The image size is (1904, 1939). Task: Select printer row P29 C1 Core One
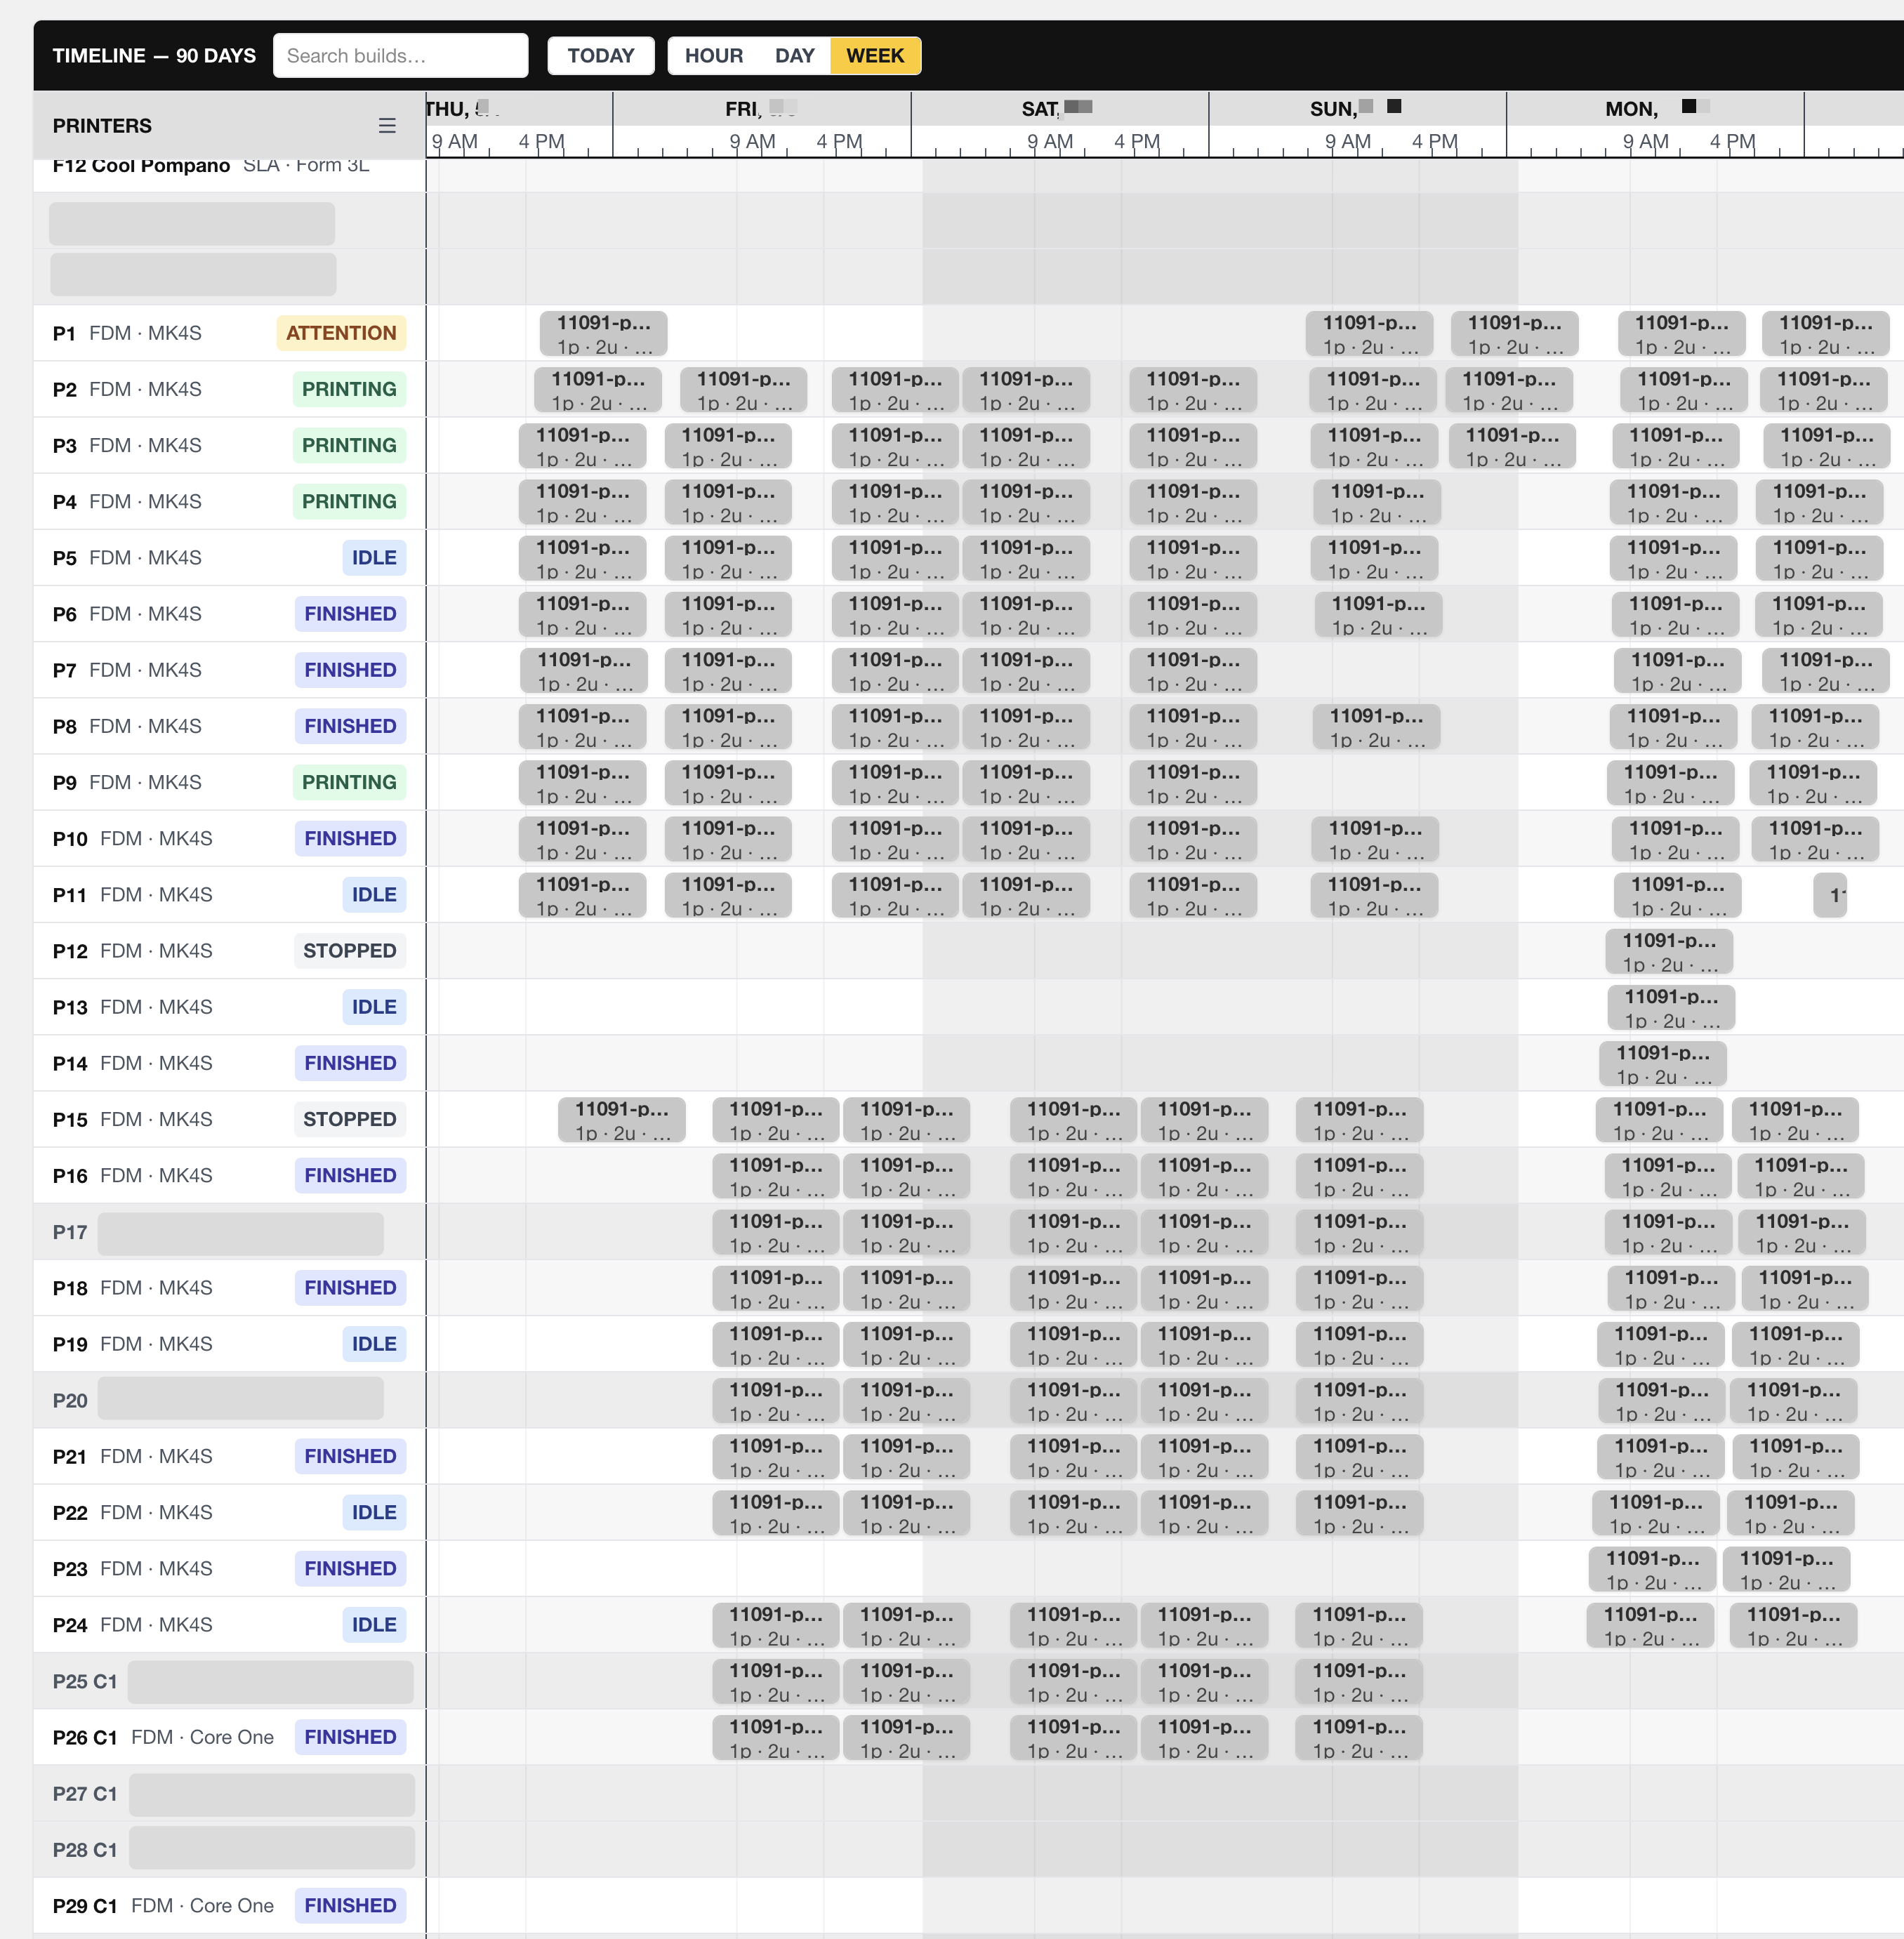pyautogui.click(x=229, y=1905)
